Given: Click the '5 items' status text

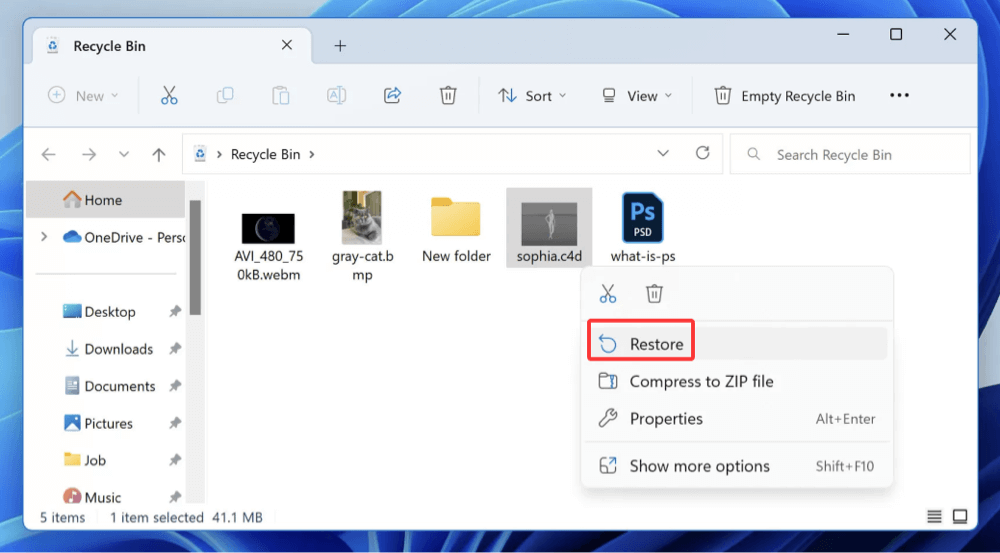Looking at the screenshot, I should pyautogui.click(x=62, y=517).
